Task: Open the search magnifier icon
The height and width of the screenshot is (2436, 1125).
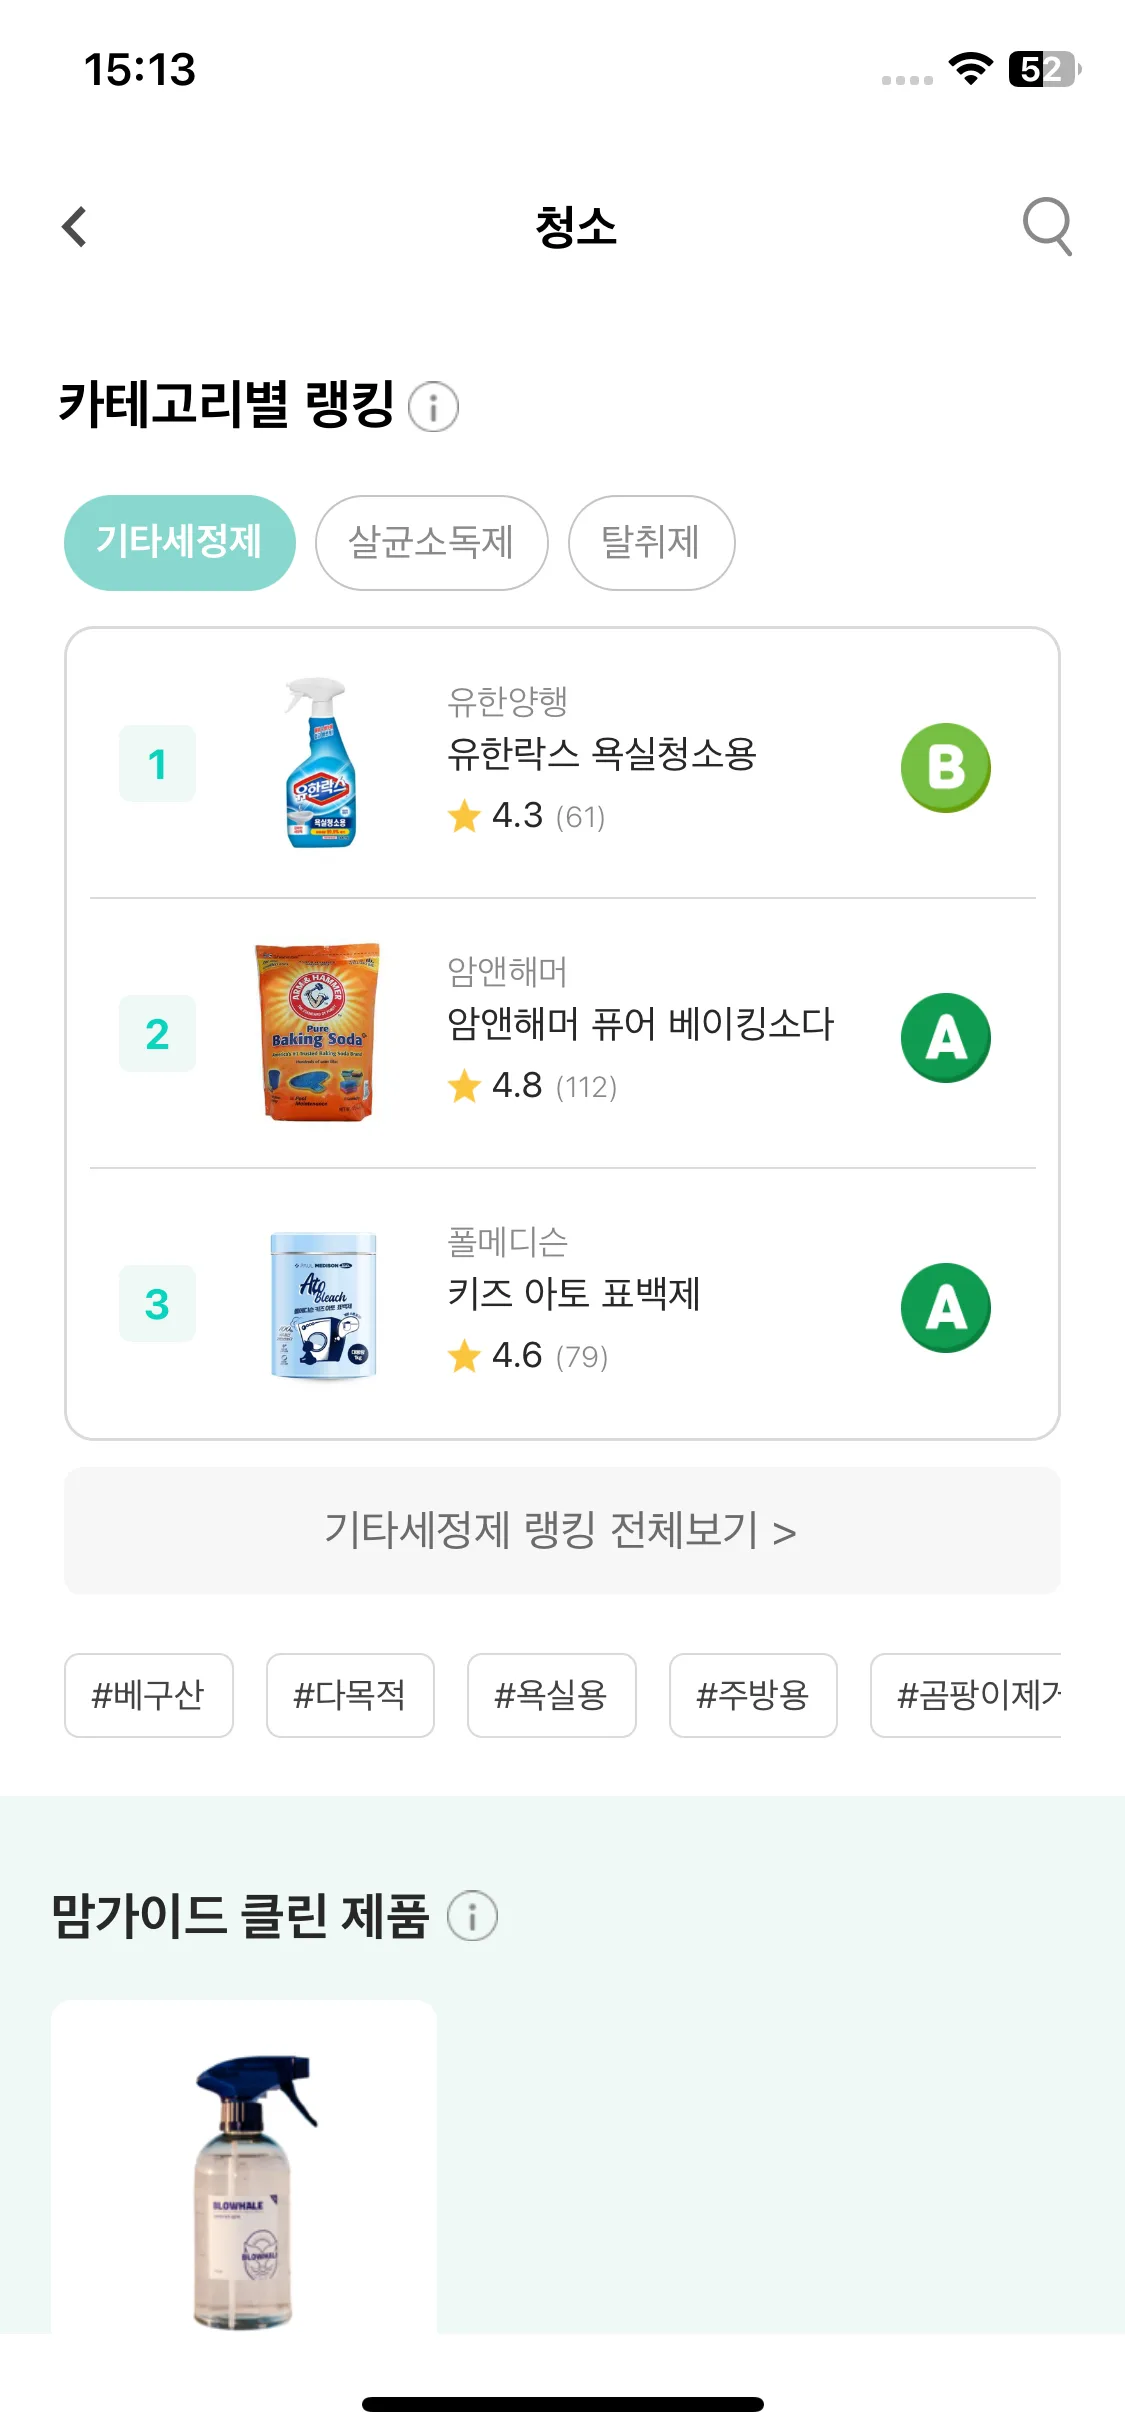Action: point(1047,226)
